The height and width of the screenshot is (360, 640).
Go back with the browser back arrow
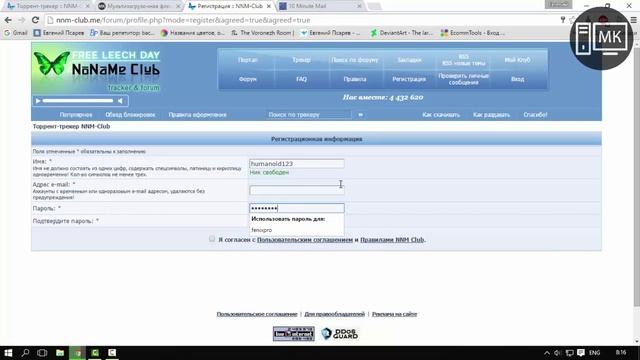tap(8, 20)
